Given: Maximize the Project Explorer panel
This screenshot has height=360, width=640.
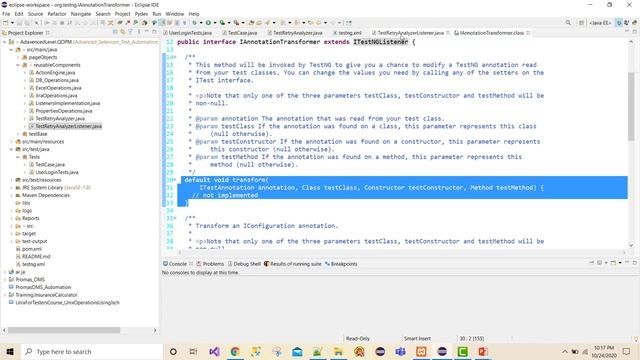Looking at the screenshot, I should [154, 32].
